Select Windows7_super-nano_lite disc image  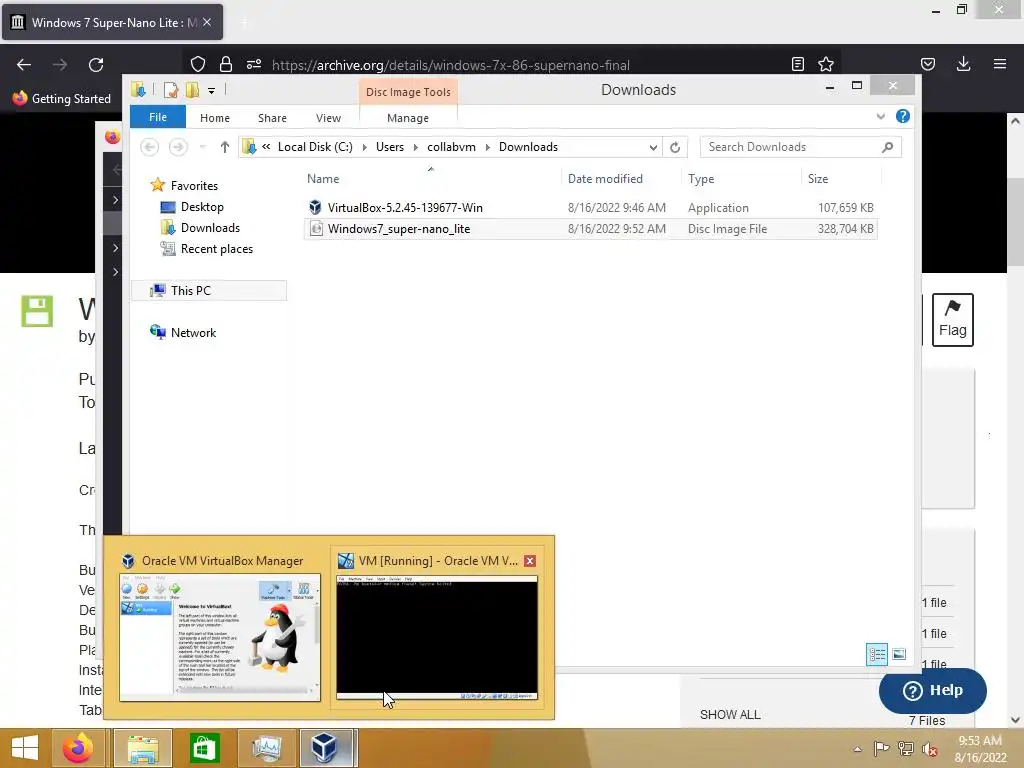click(x=591, y=229)
